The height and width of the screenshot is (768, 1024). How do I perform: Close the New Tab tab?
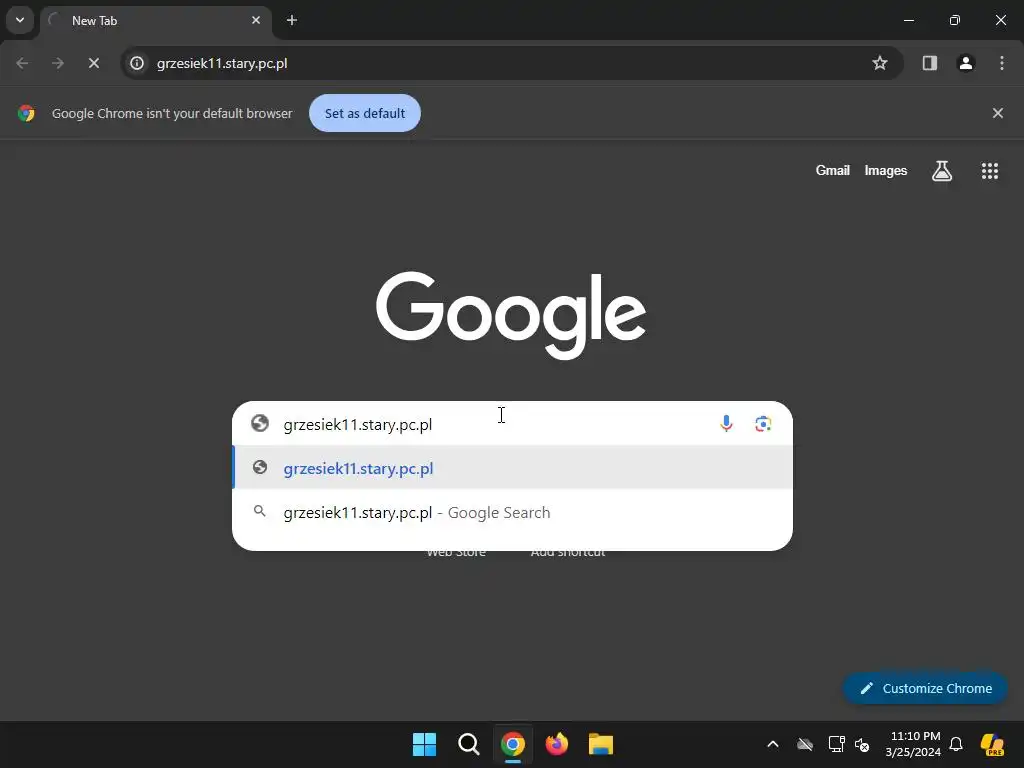point(256,20)
